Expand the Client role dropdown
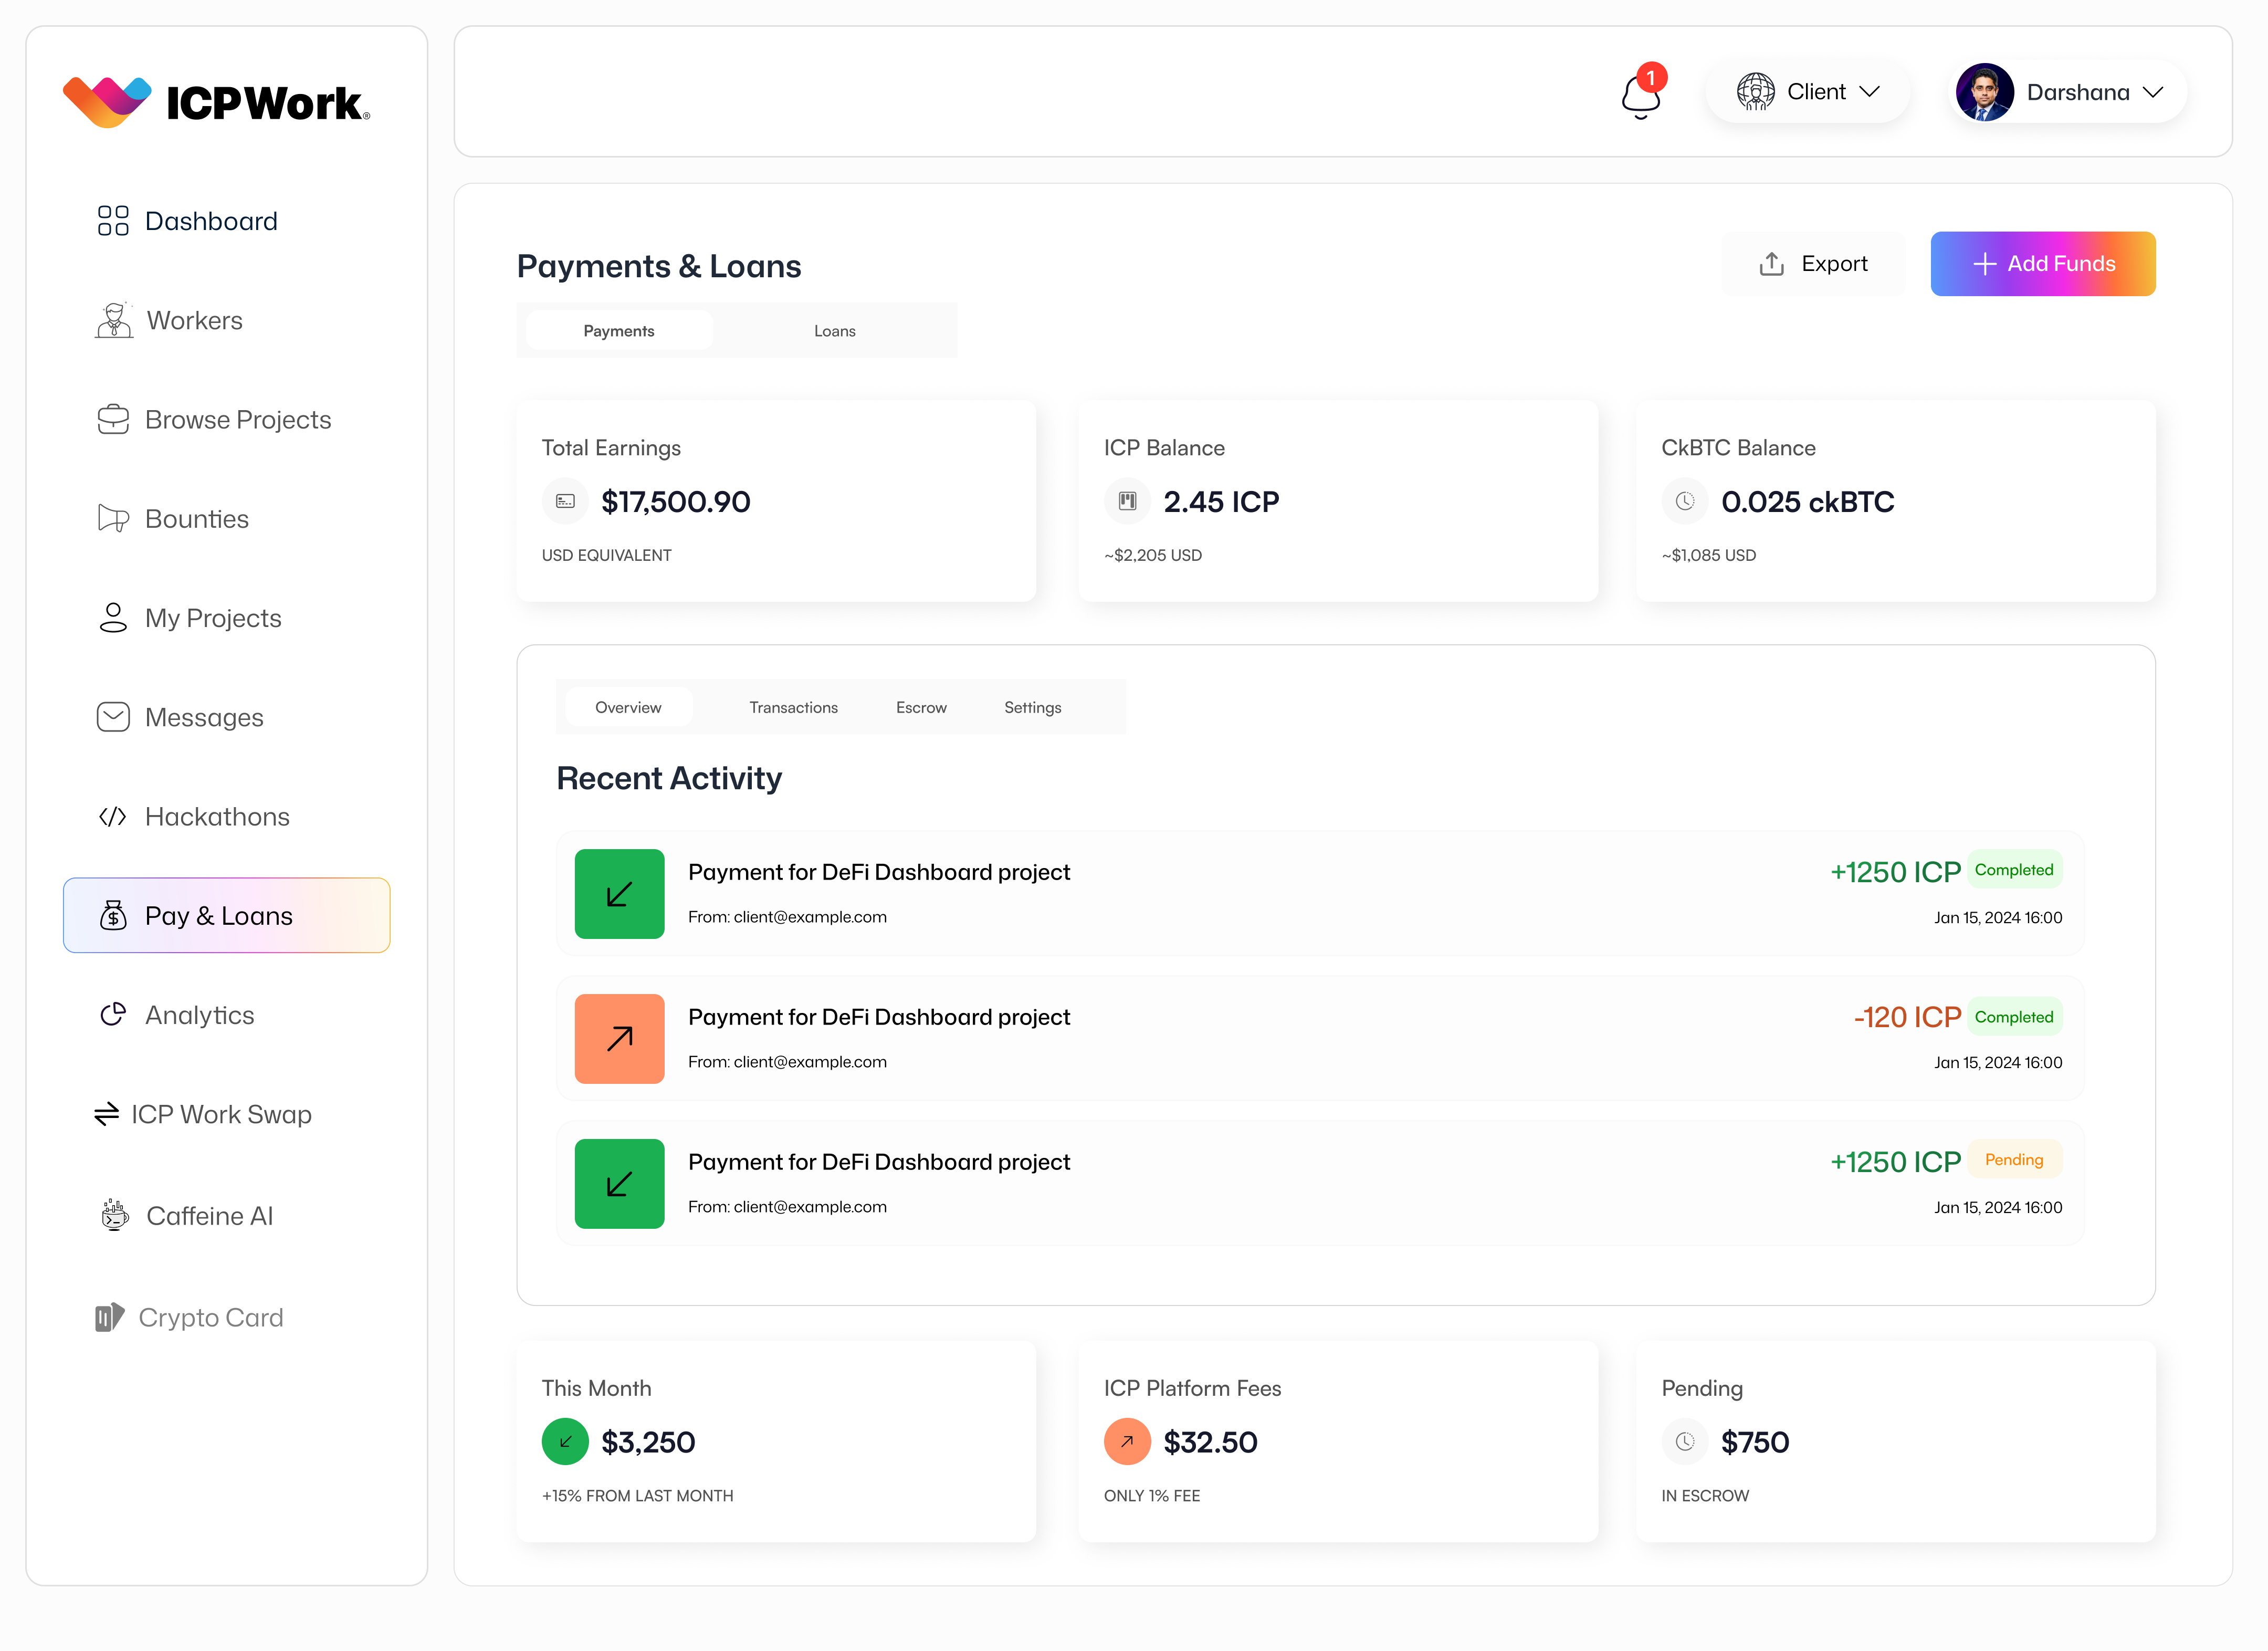Screen dimensions: 2268x1651 click(x=1808, y=91)
